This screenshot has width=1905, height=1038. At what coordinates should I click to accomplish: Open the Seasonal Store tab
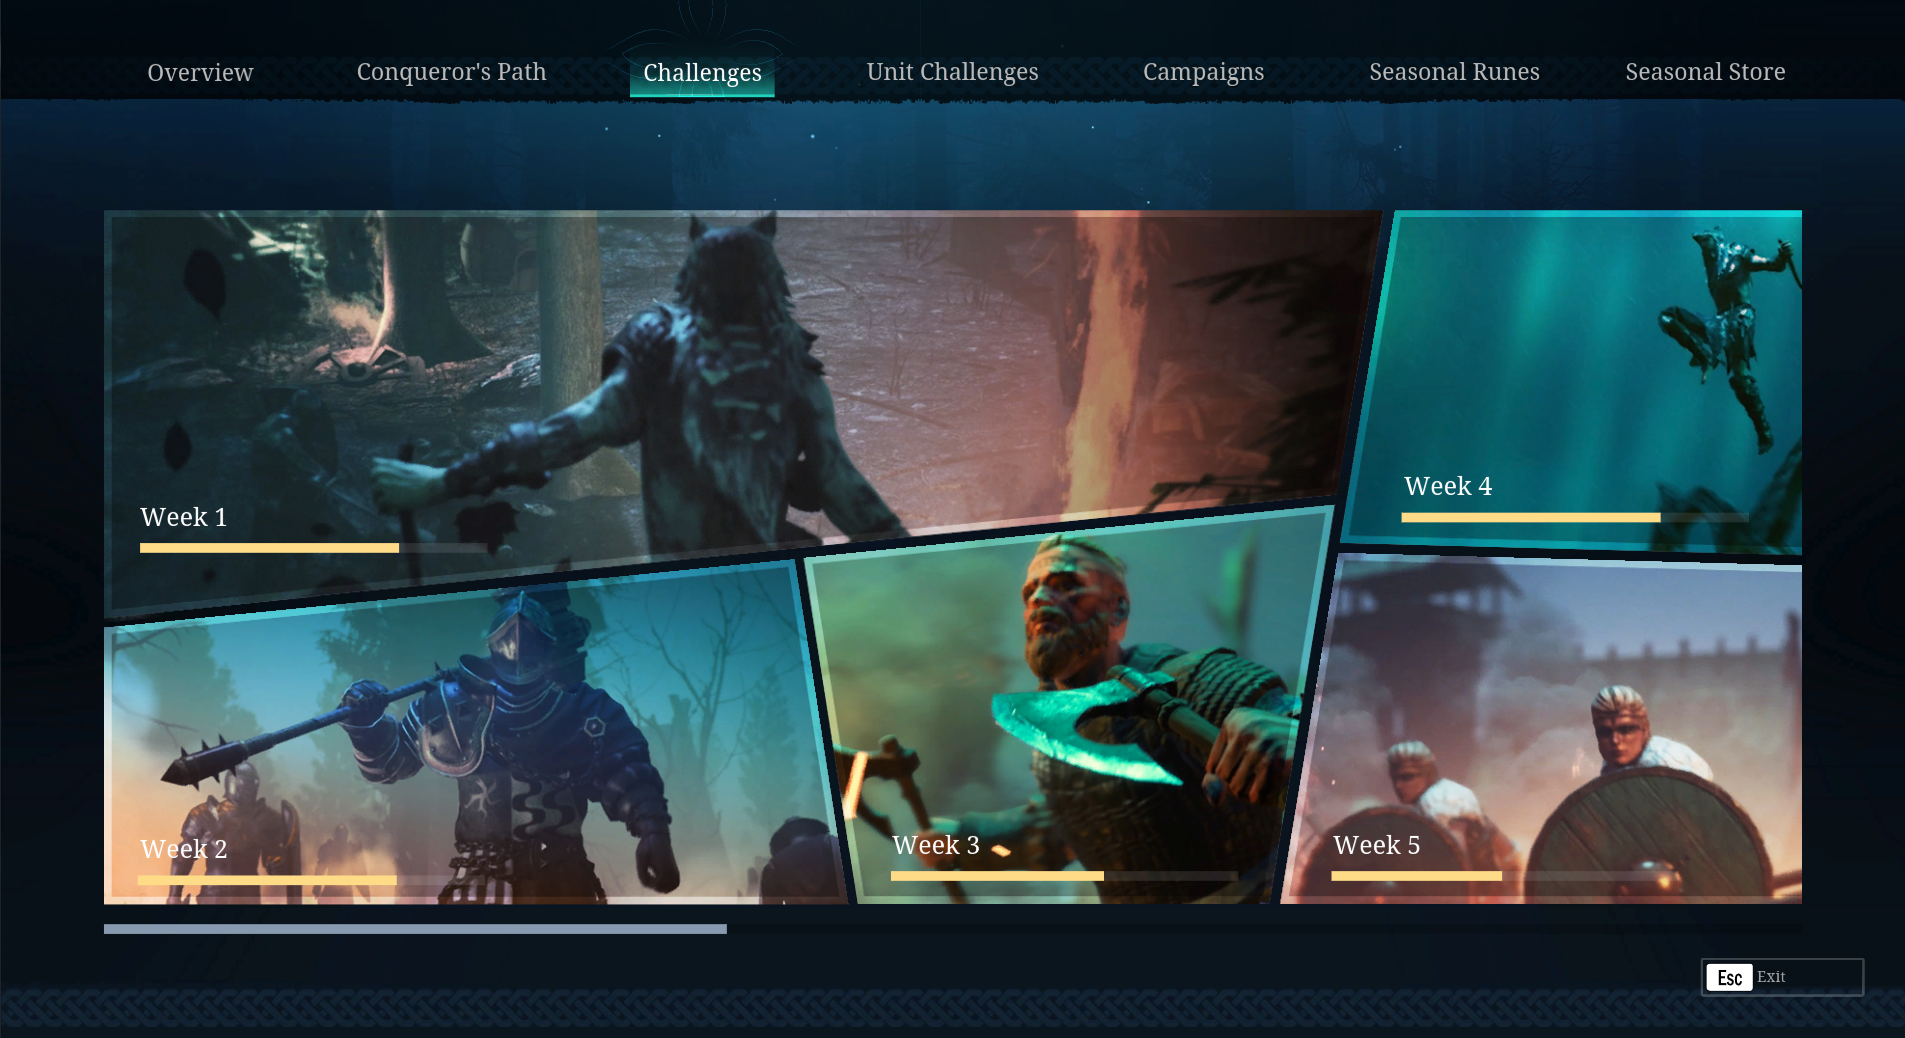tap(1705, 72)
